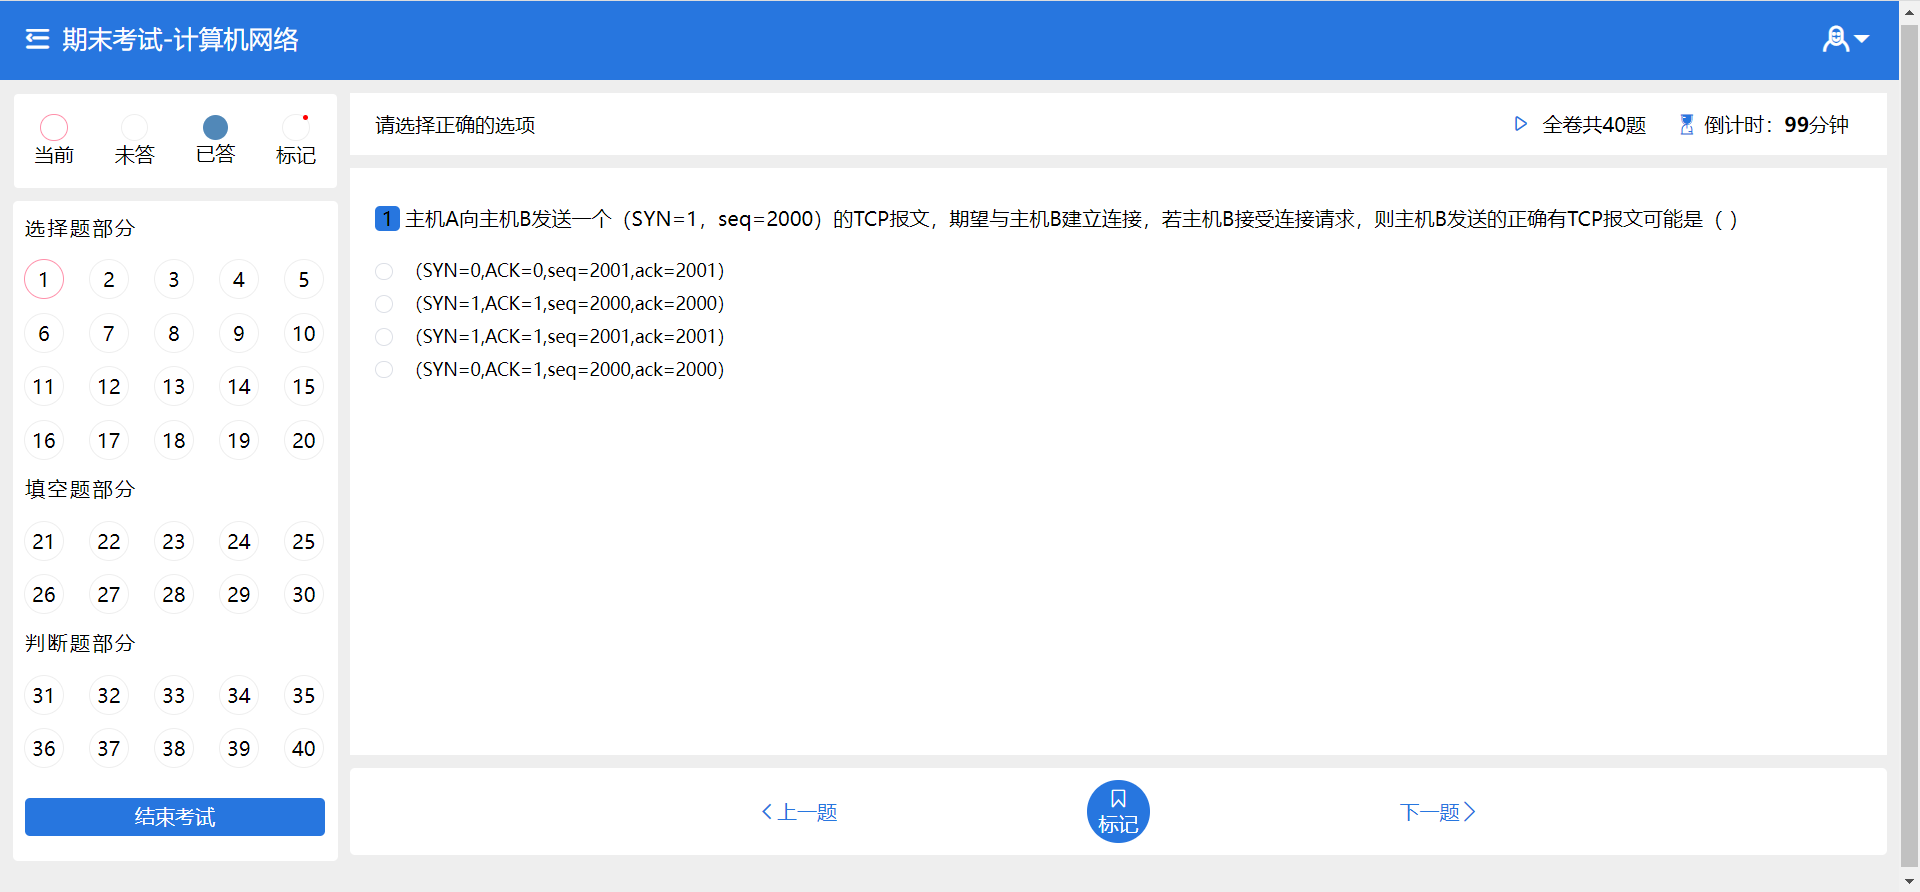The height and width of the screenshot is (892, 1920).
Task: Jump to question 16
Action: (x=44, y=440)
